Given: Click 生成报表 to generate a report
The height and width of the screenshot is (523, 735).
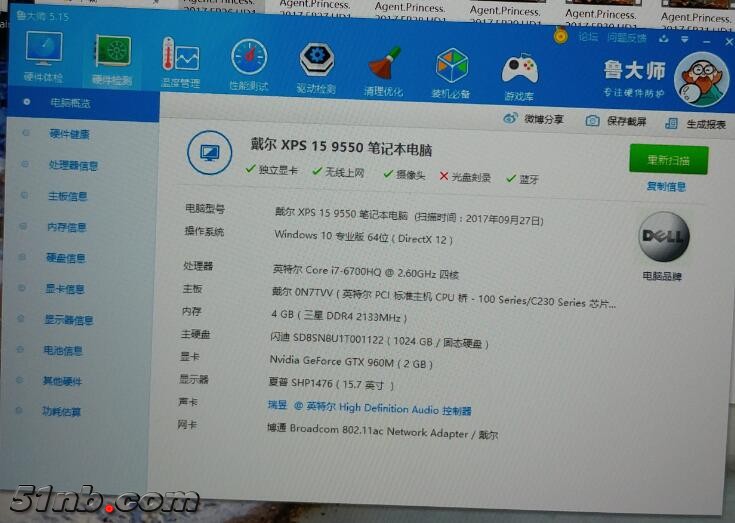Looking at the screenshot, I should (698, 124).
